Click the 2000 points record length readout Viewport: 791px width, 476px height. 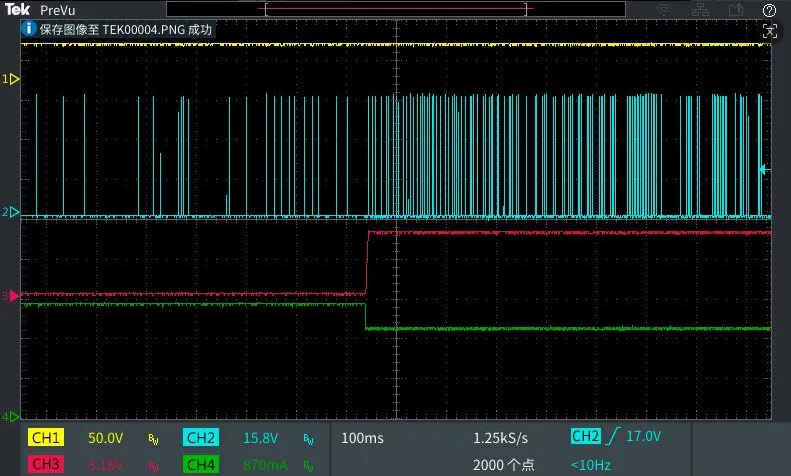(503, 464)
